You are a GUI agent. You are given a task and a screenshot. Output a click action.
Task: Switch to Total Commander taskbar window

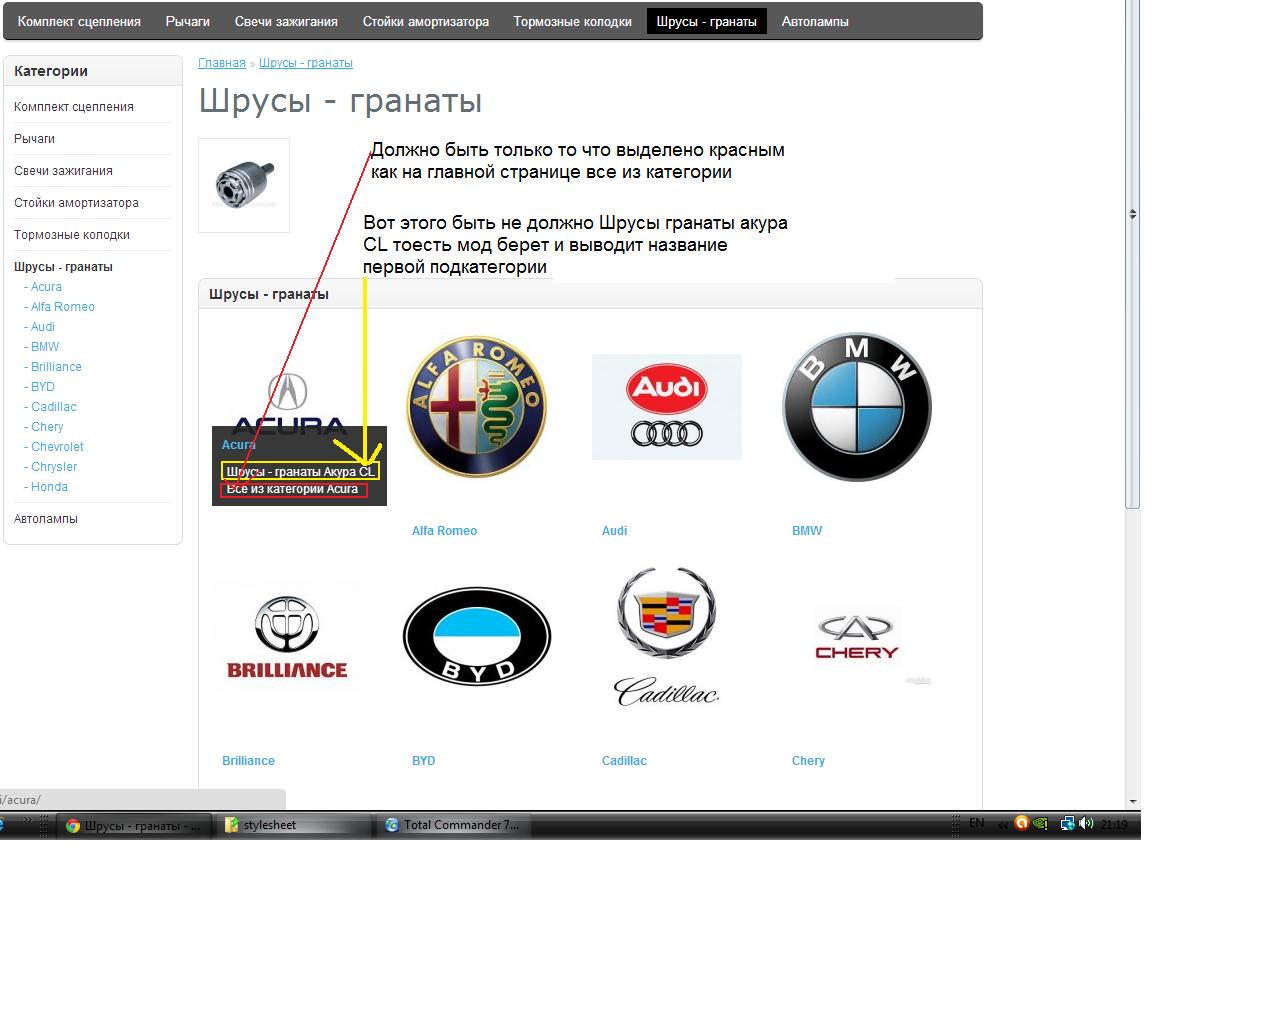click(x=455, y=825)
